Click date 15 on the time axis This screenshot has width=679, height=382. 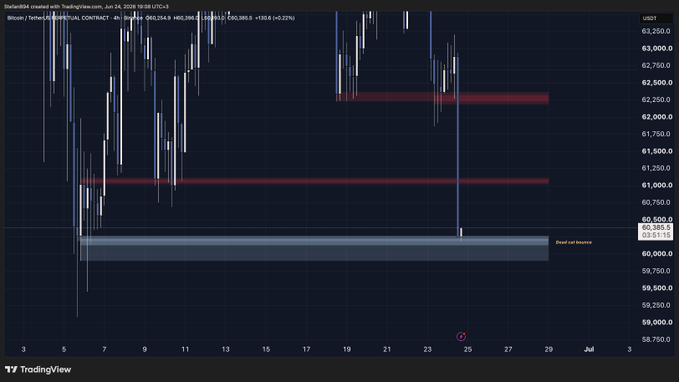[x=266, y=349]
